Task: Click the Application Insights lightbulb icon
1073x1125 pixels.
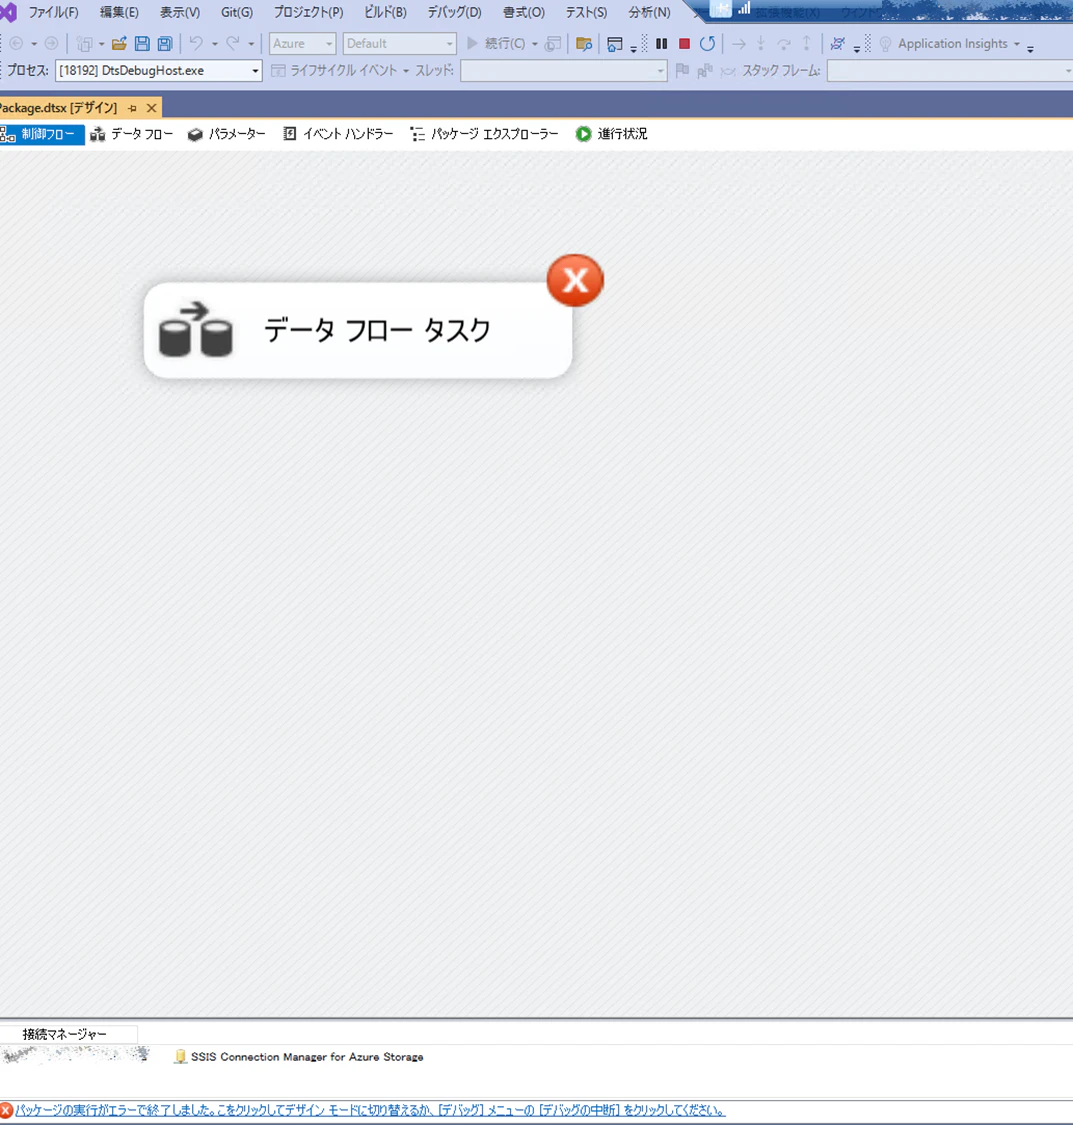Action: click(885, 44)
